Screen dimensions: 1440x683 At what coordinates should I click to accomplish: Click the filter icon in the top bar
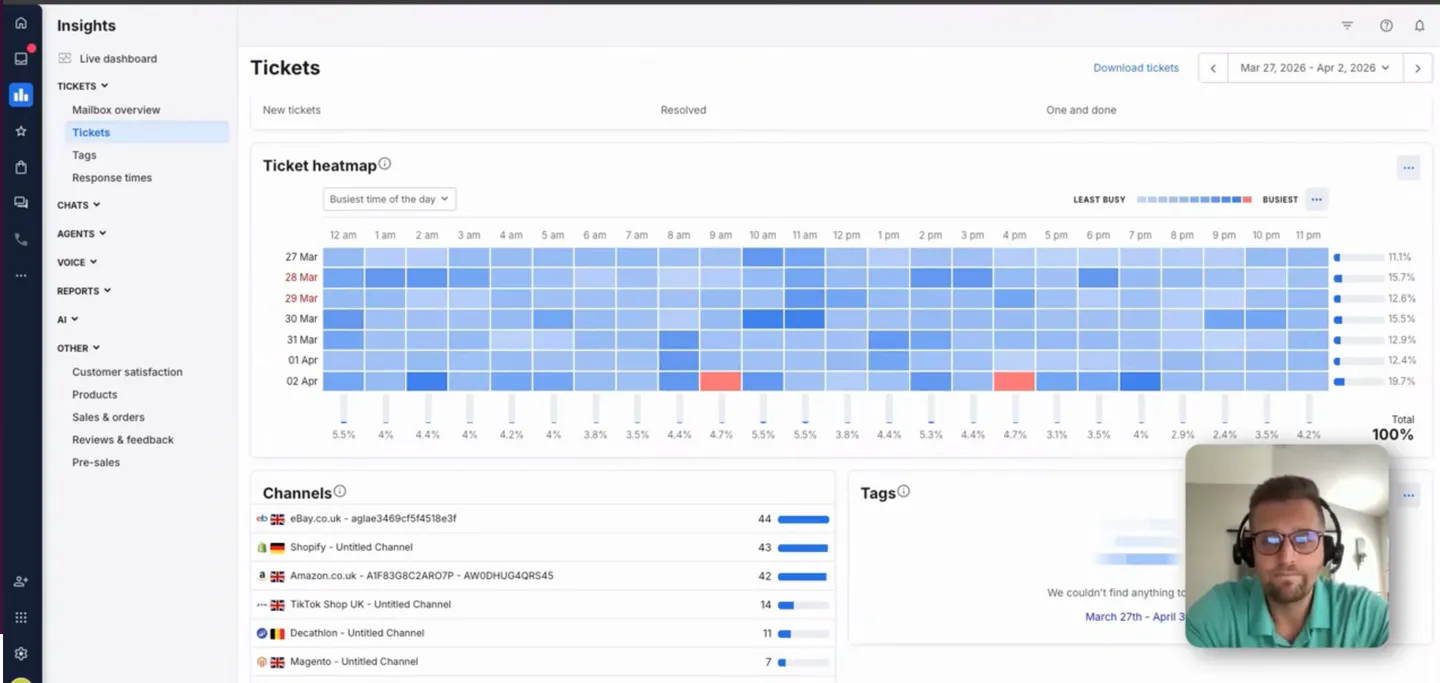pyautogui.click(x=1347, y=26)
